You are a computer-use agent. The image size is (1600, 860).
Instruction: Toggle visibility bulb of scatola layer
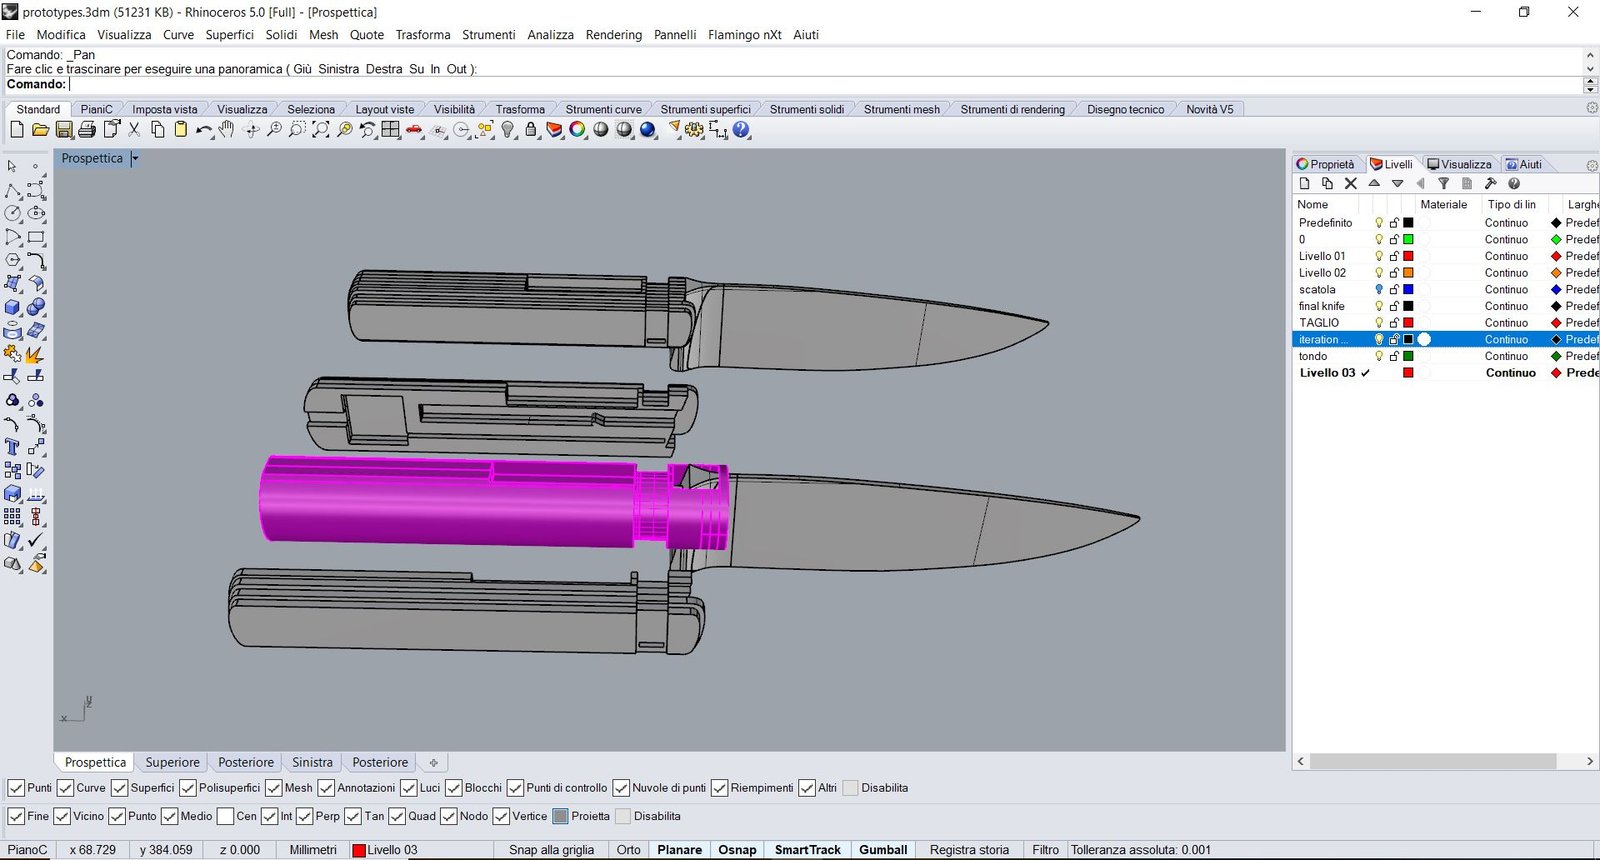click(1379, 290)
